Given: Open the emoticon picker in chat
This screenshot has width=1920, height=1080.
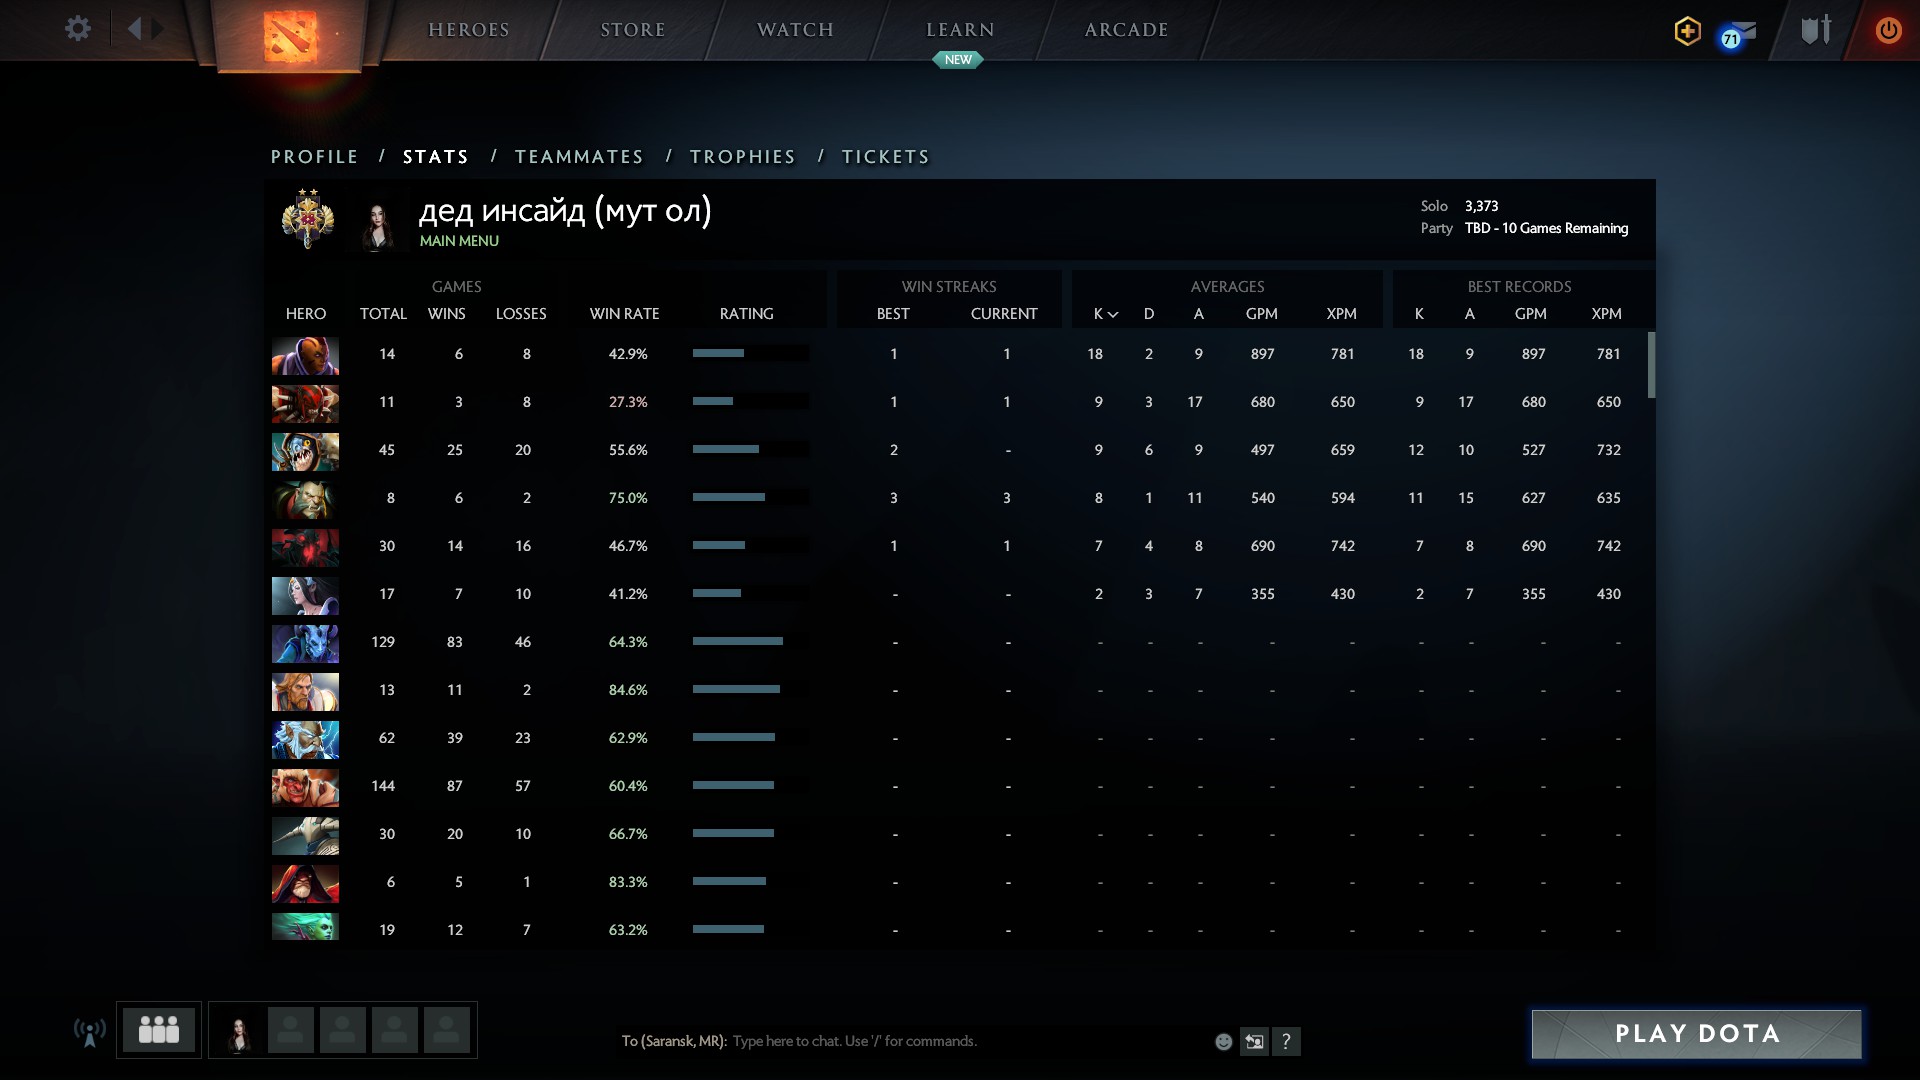Looking at the screenshot, I should (x=1223, y=1041).
